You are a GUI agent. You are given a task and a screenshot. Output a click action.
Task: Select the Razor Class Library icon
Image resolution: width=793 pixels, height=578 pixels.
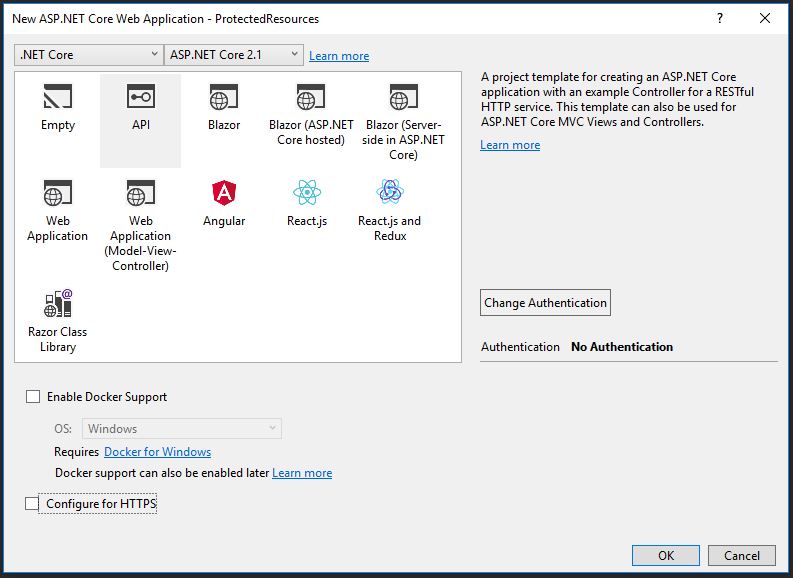click(58, 303)
